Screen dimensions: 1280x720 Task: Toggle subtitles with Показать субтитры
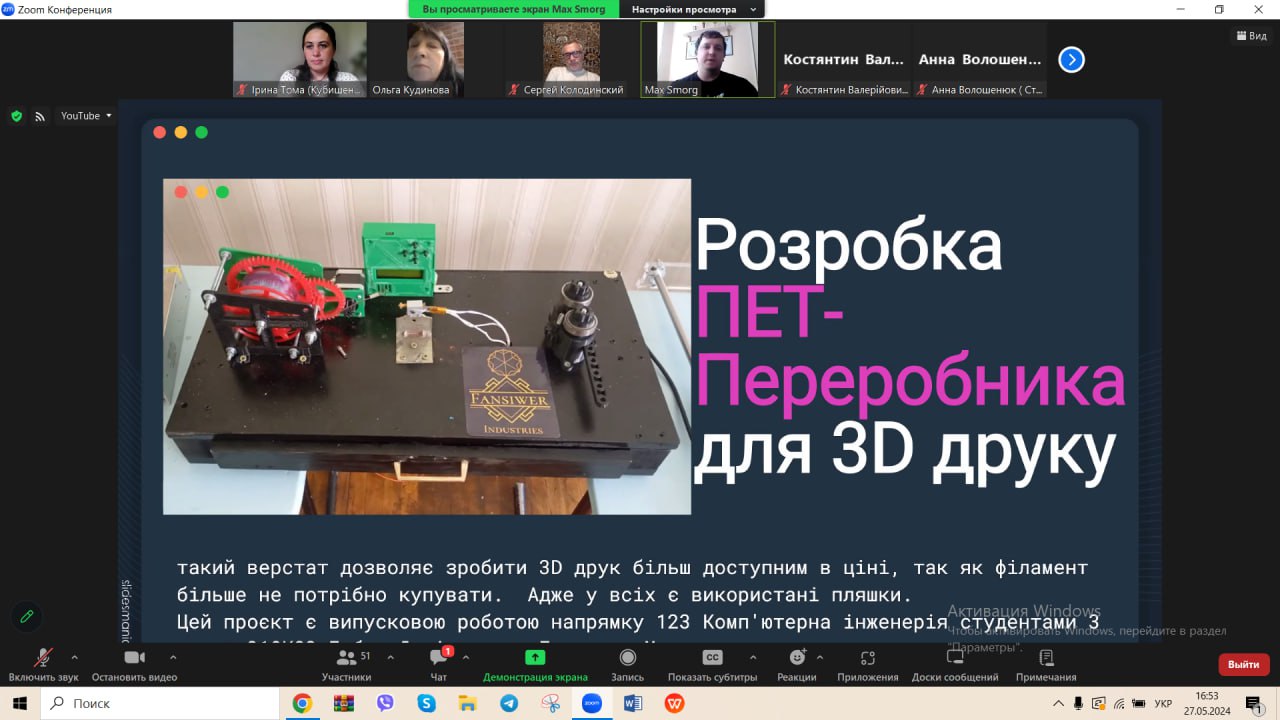[x=712, y=658]
